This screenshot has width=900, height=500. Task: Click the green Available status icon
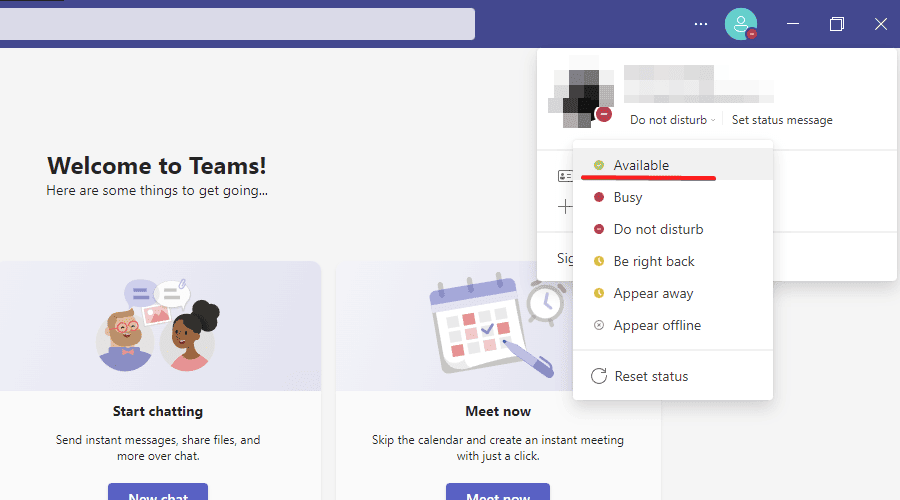point(599,165)
